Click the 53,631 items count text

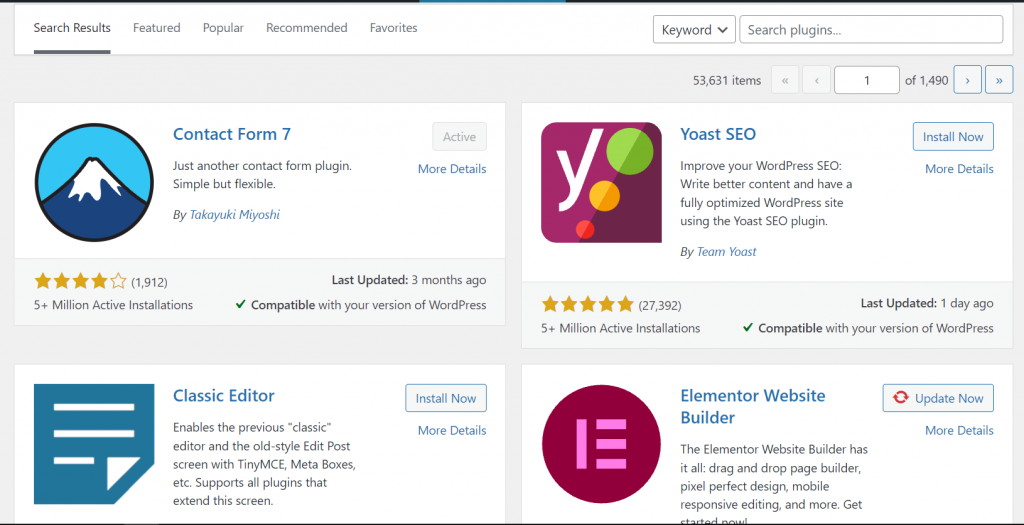(x=727, y=80)
